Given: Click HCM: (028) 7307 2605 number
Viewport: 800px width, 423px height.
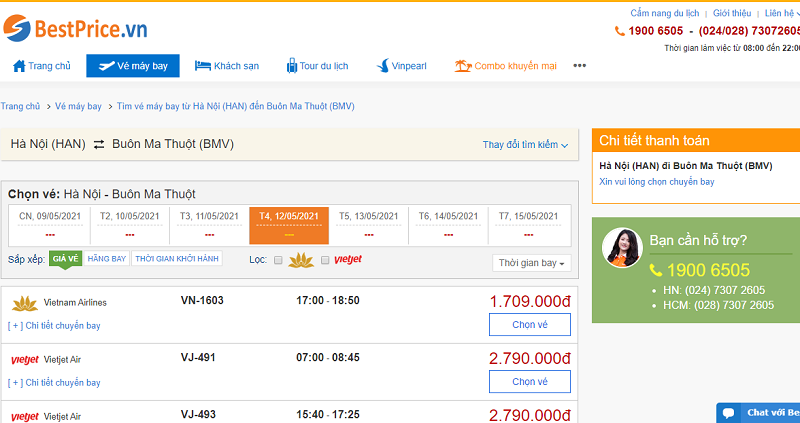Looking at the screenshot, I should 719,305.
